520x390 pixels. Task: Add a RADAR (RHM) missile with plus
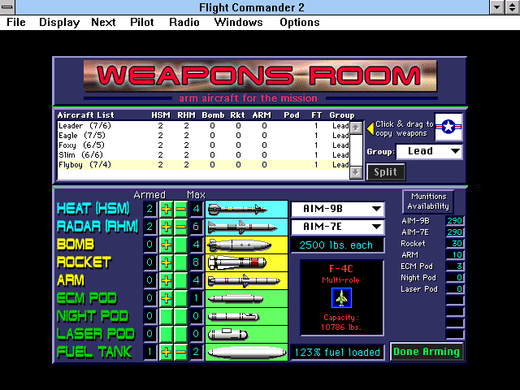(166, 227)
